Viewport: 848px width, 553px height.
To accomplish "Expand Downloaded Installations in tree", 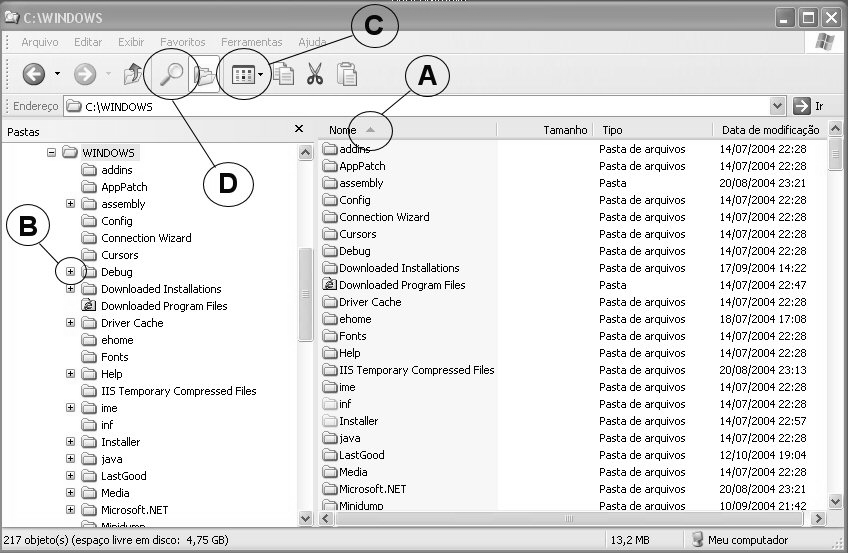I will [70, 289].
